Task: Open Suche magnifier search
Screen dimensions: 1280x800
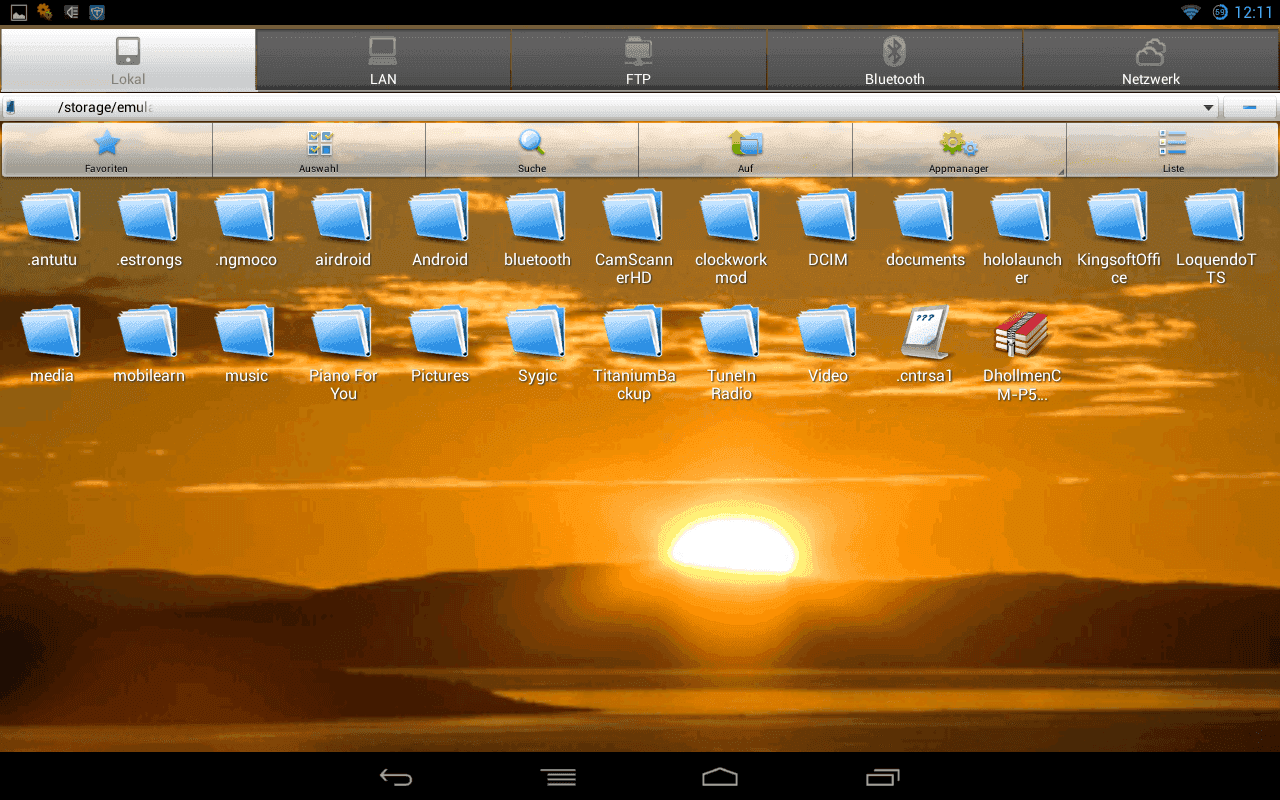Action: click(532, 150)
